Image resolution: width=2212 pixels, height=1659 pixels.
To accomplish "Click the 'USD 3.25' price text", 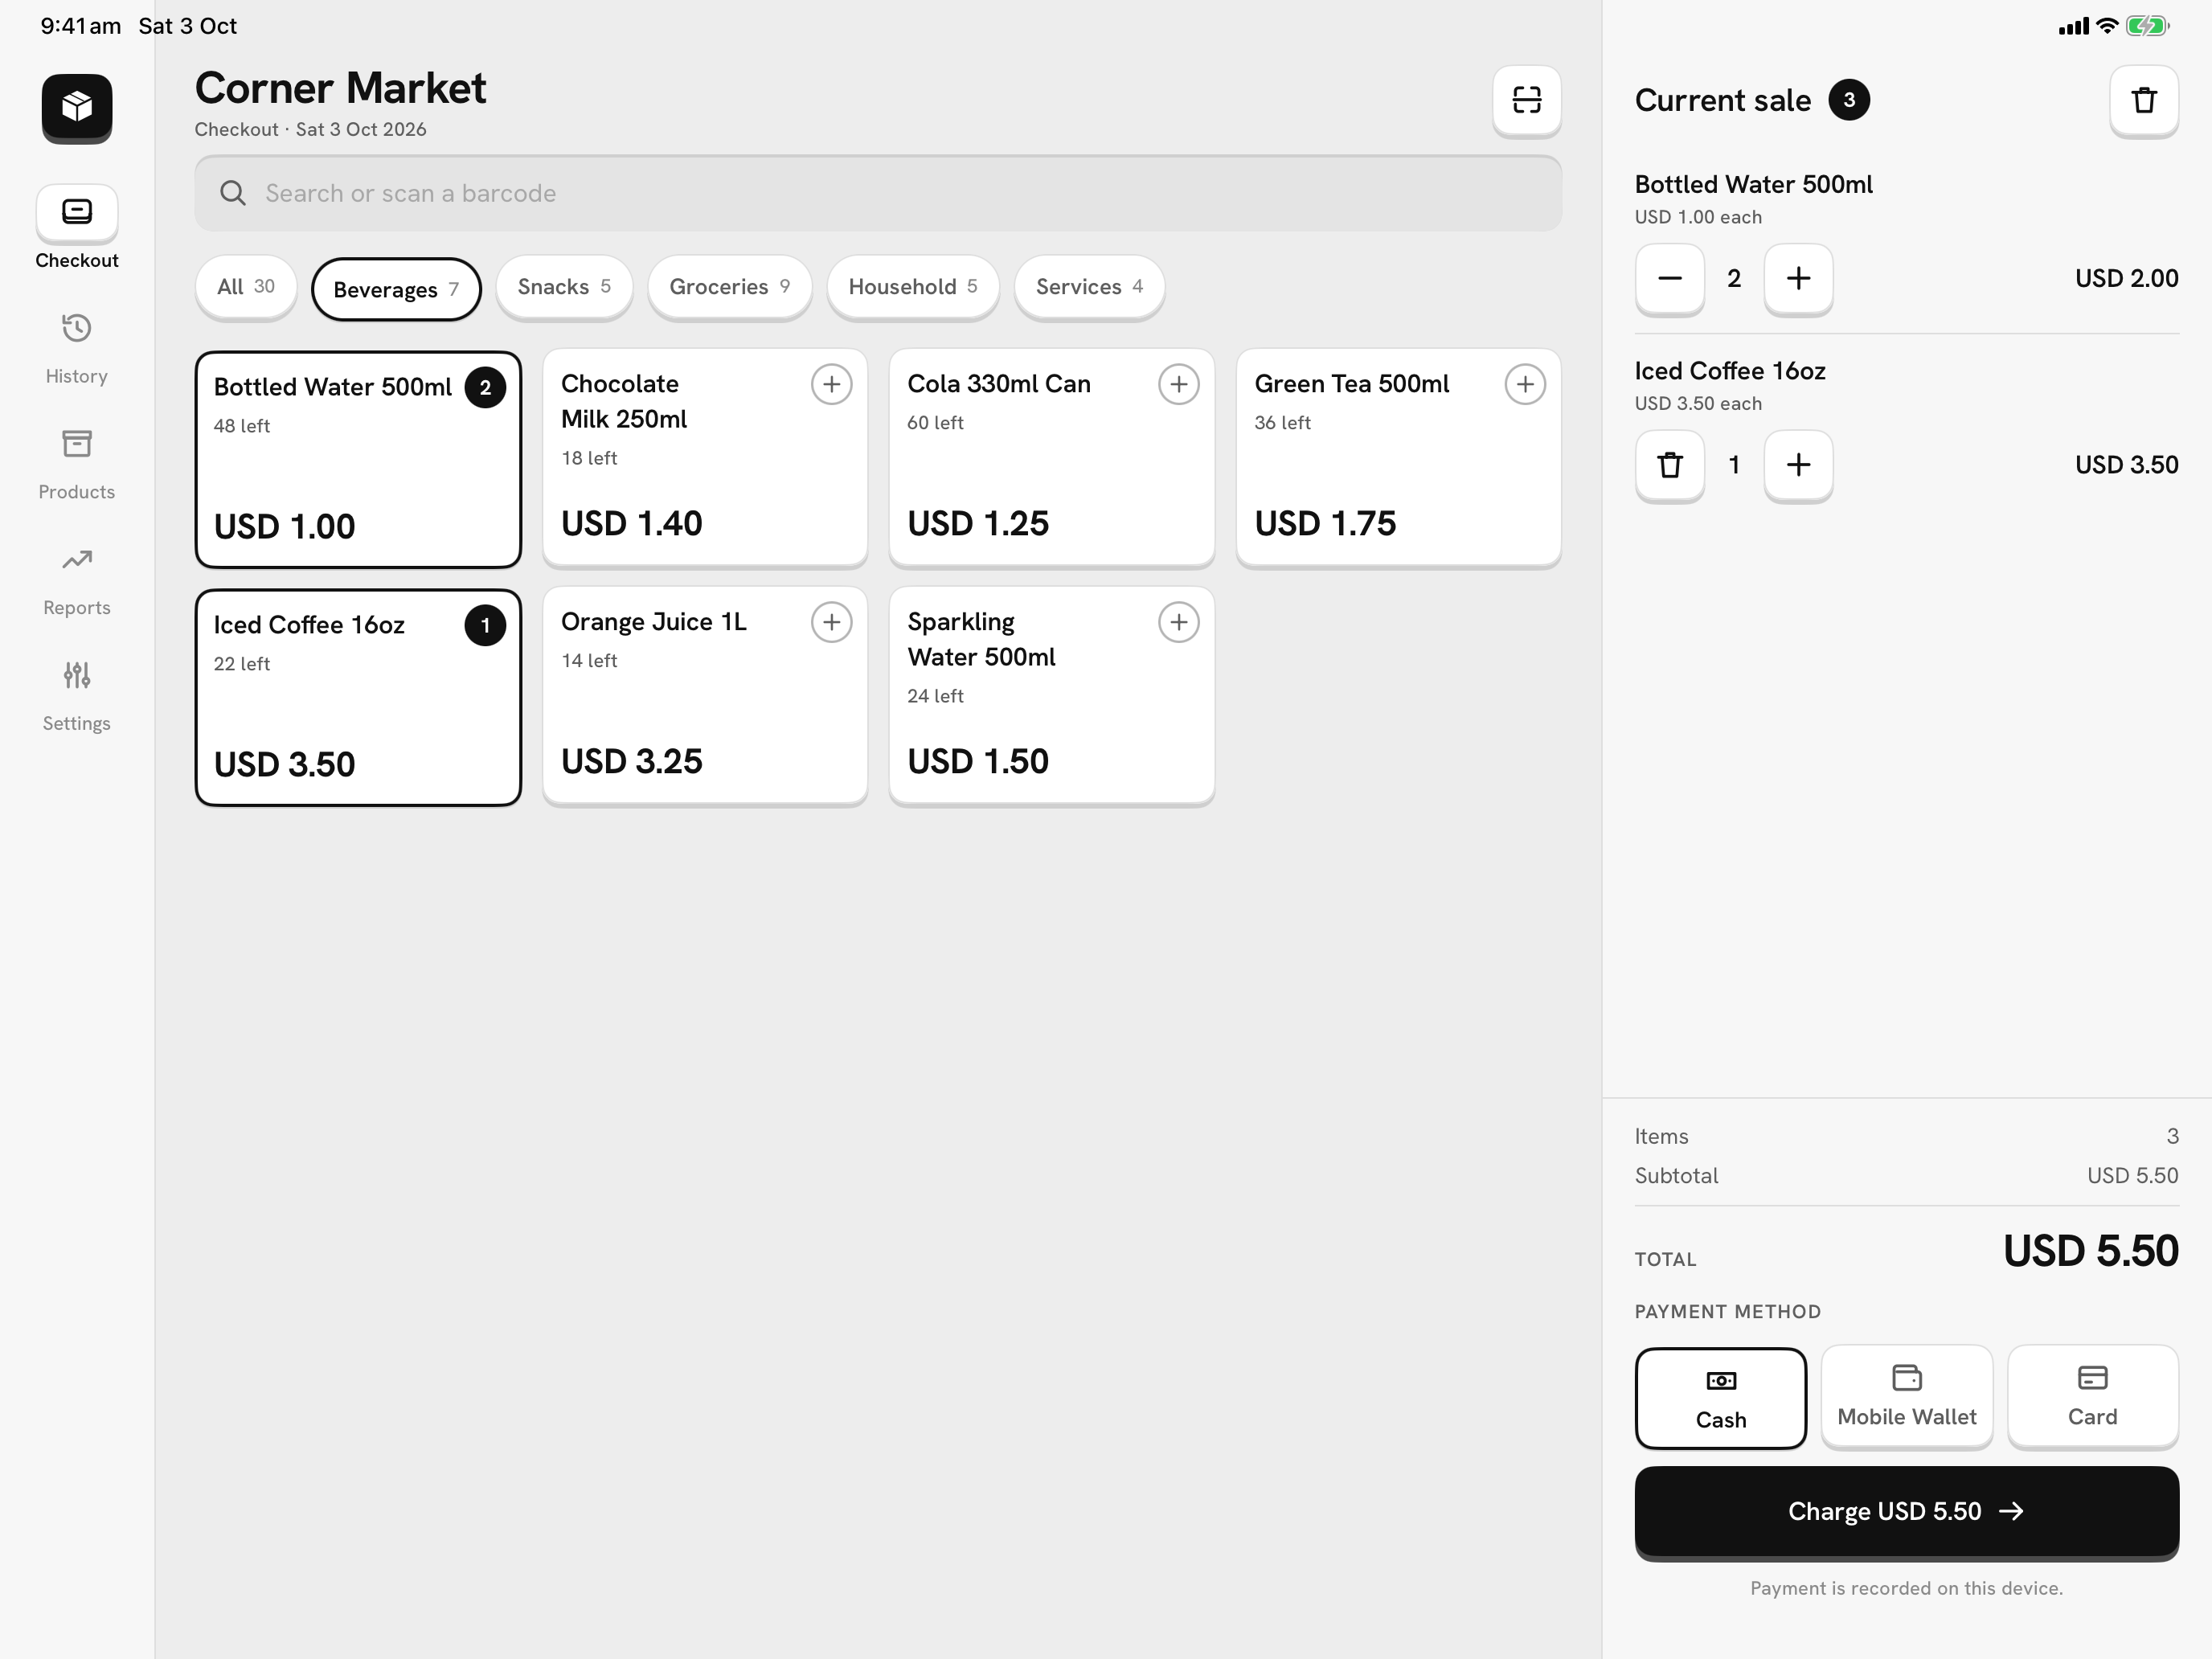I will pyautogui.click(x=631, y=762).
